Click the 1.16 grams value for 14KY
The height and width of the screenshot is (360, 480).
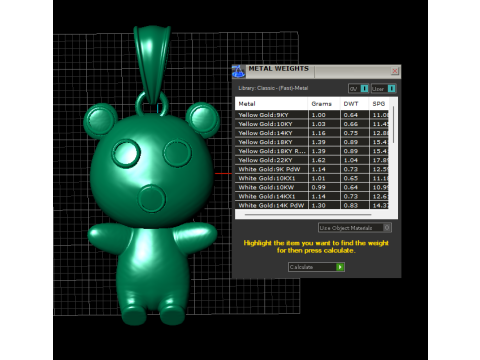(318, 133)
